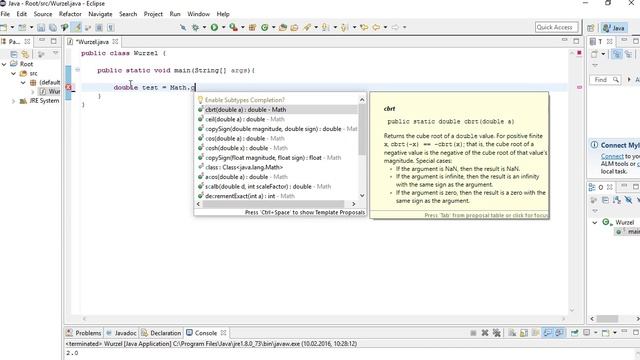640x360 pixels.
Task: Click the Pin Console icon
Action: (x=575, y=333)
